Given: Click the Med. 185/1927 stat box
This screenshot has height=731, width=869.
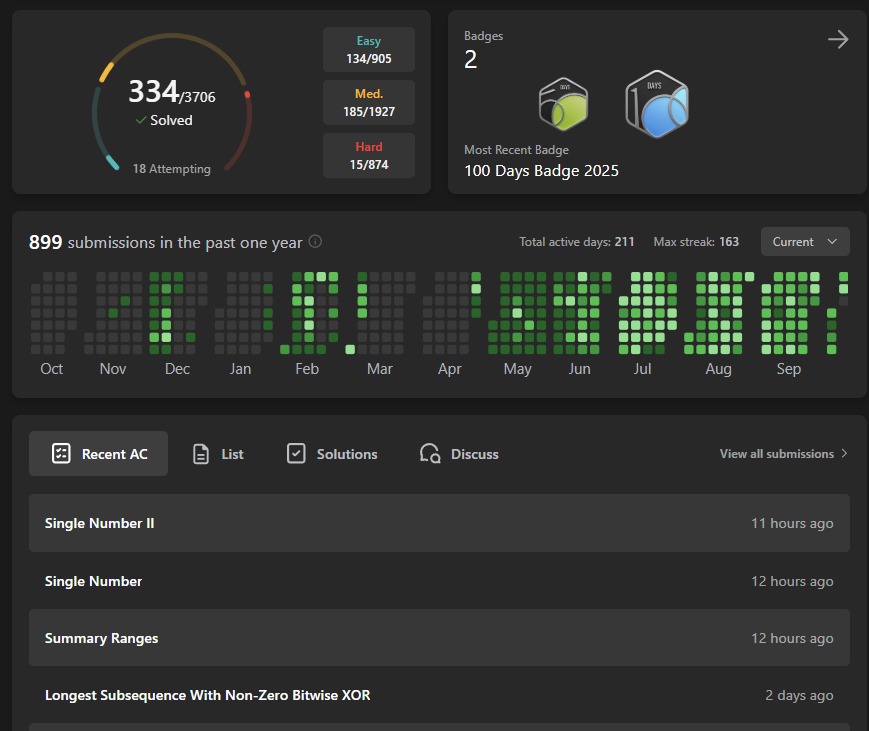Looking at the screenshot, I should click(x=369, y=102).
